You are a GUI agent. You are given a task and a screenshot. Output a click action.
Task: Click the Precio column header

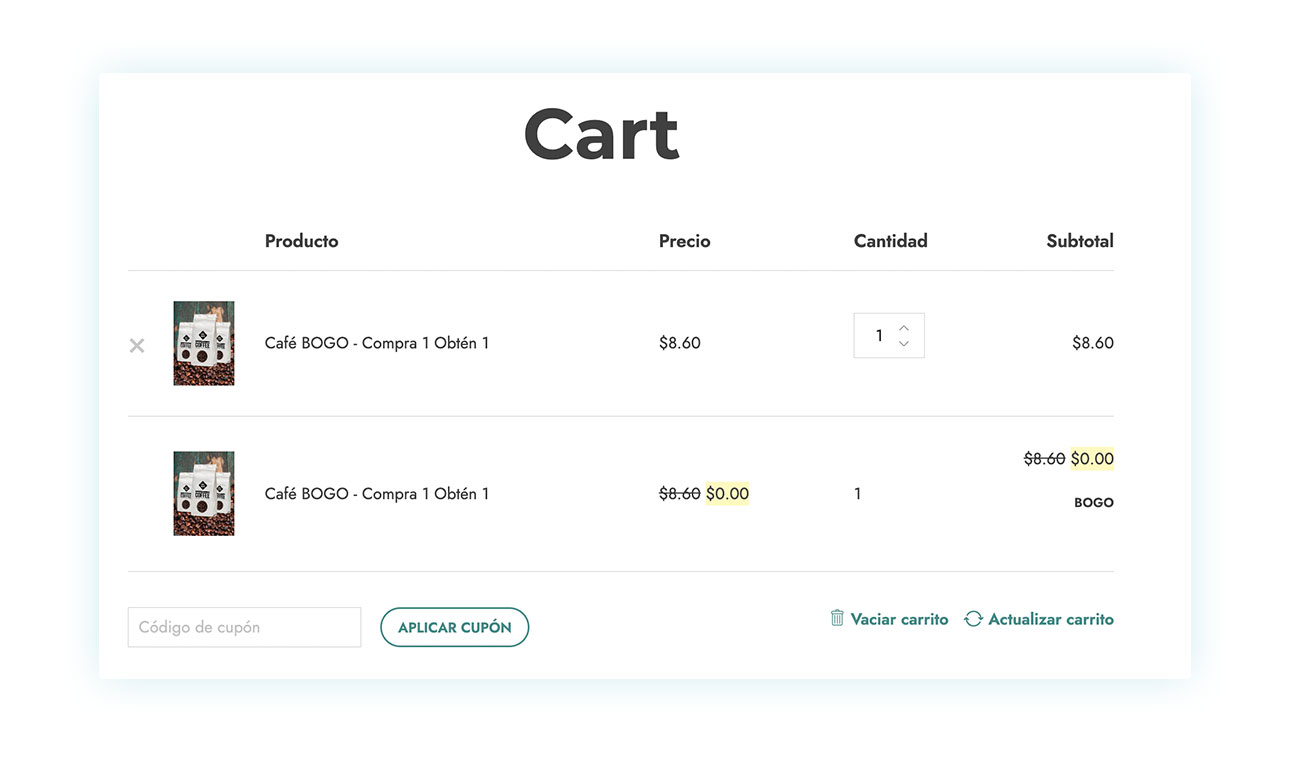[684, 241]
